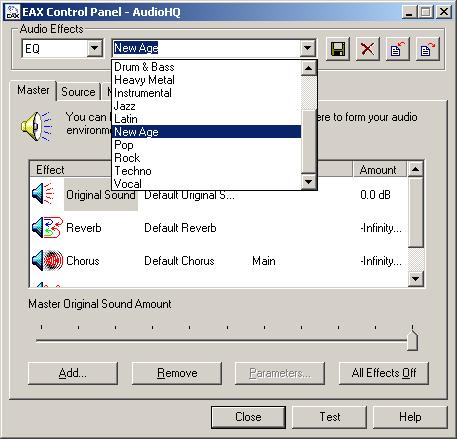Image resolution: width=457 pixels, height=439 pixels.
Task: Click the All Effects Off button
Action: 383,373
